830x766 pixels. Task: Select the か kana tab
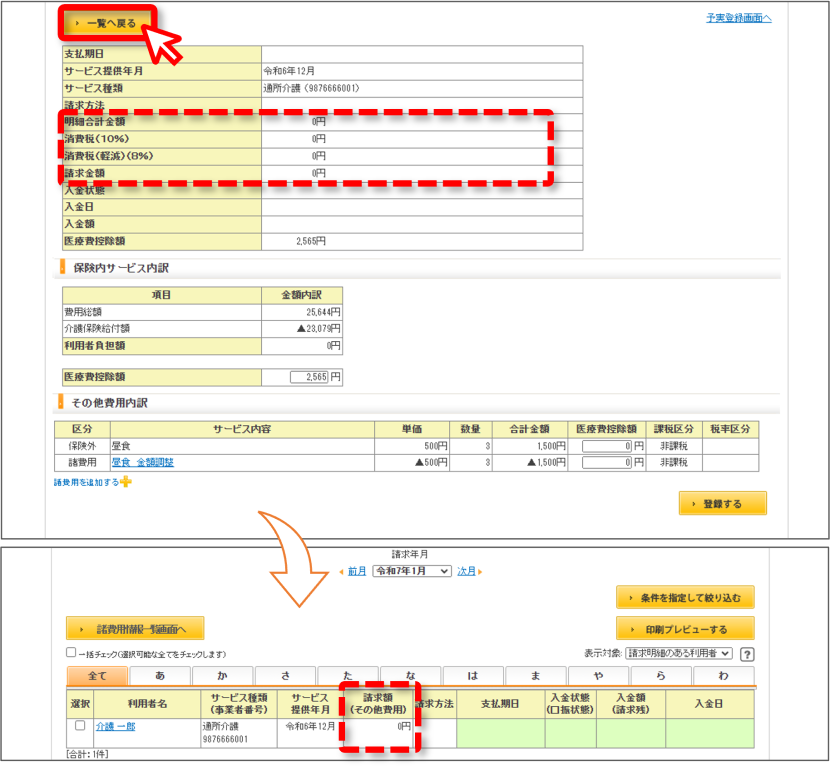point(222,676)
